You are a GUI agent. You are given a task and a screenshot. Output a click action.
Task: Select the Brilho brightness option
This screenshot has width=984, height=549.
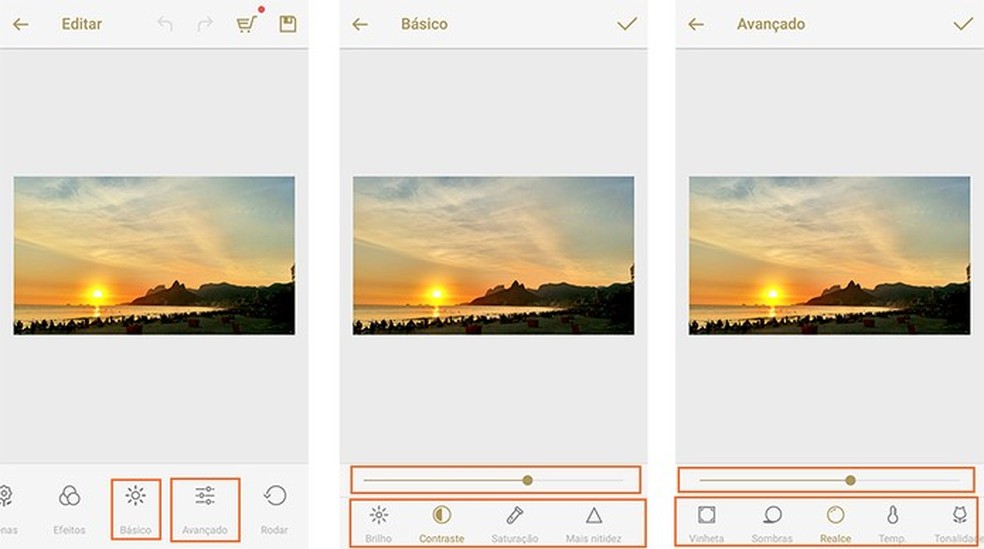[x=378, y=525]
